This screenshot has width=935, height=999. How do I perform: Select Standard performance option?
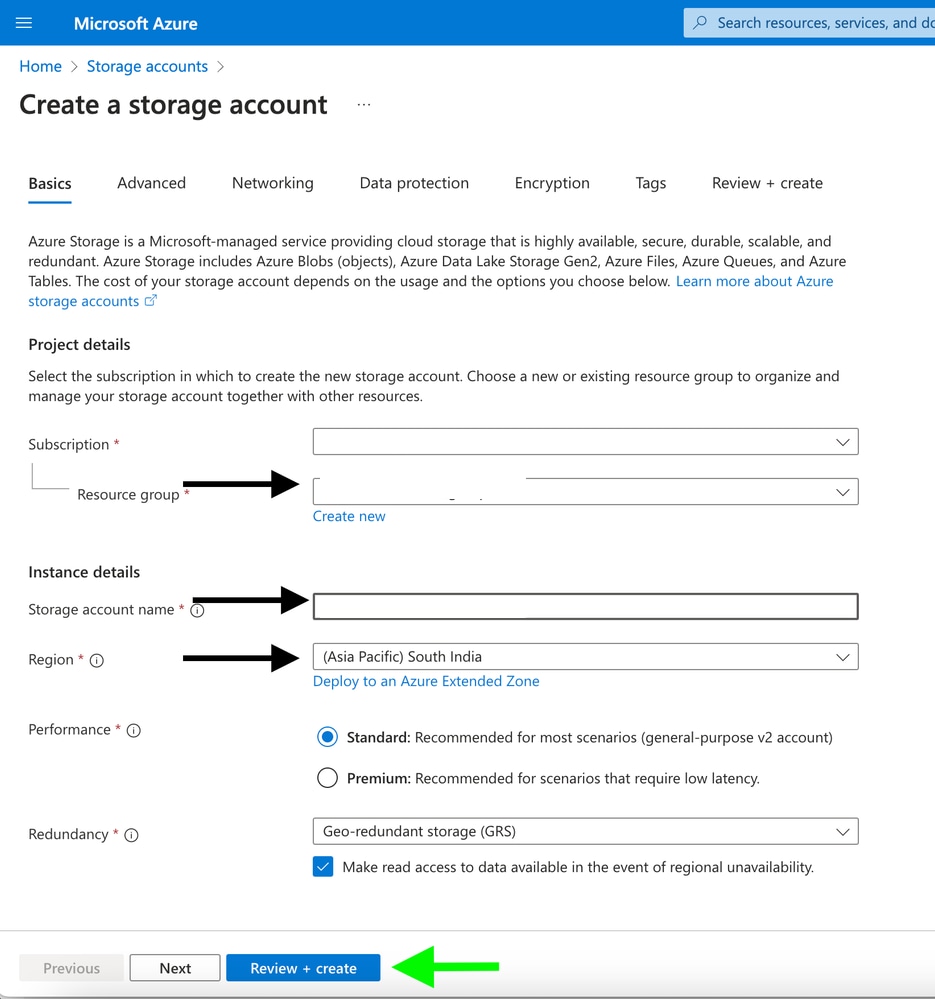pos(327,737)
